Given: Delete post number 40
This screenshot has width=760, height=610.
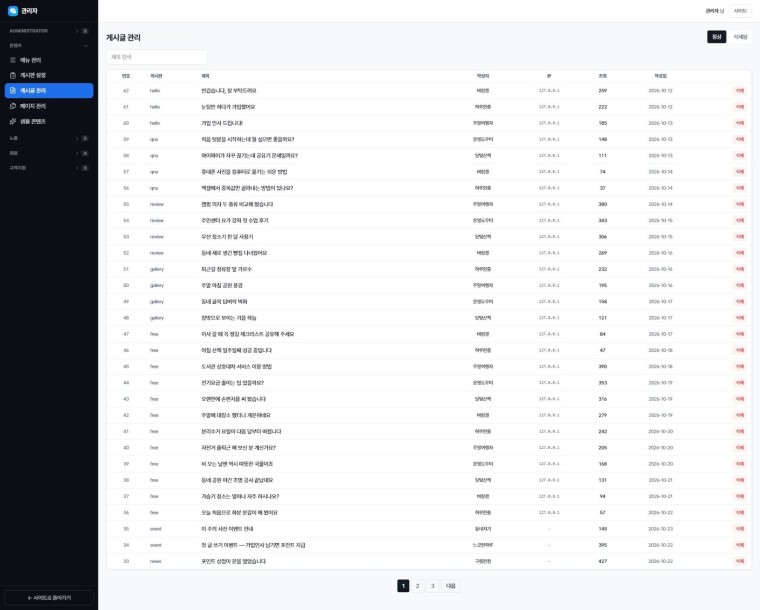Looking at the screenshot, I should click(x=740, y=448).
